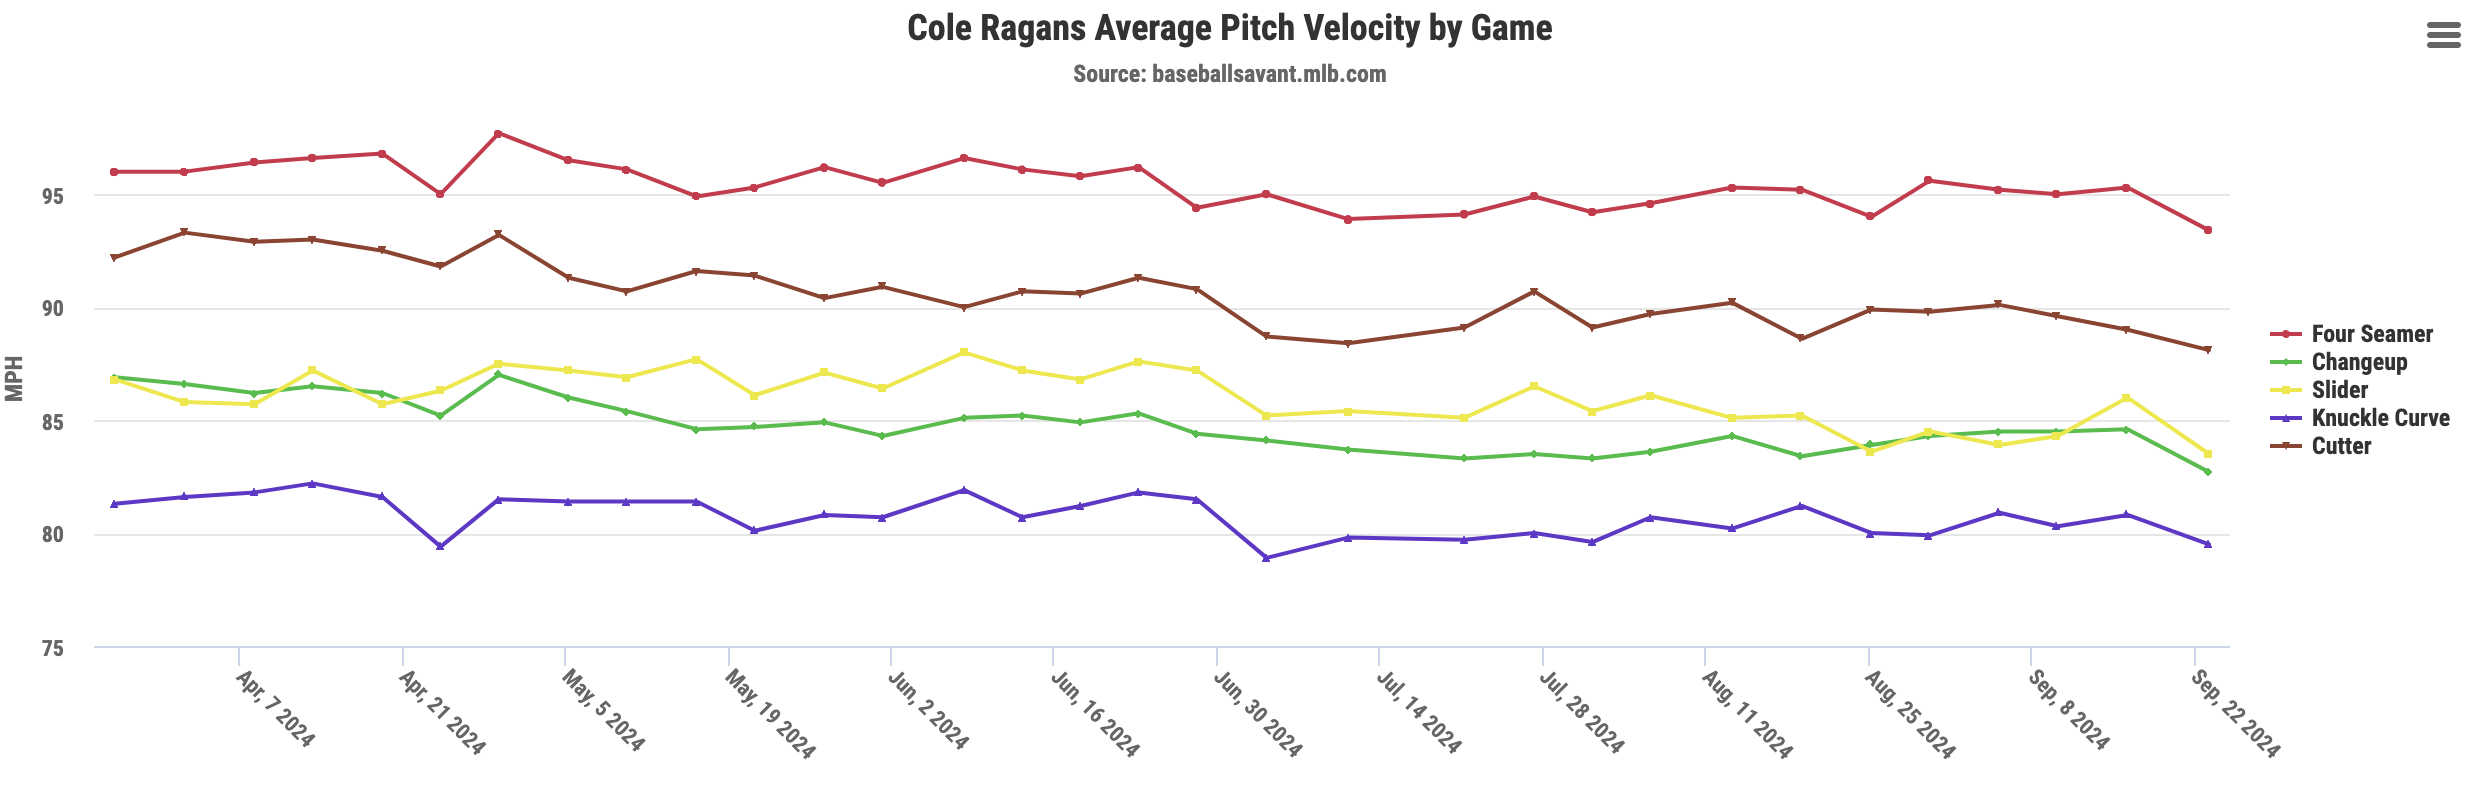Click the chart title text
2478x786 pixels.
pos(1229,28)
